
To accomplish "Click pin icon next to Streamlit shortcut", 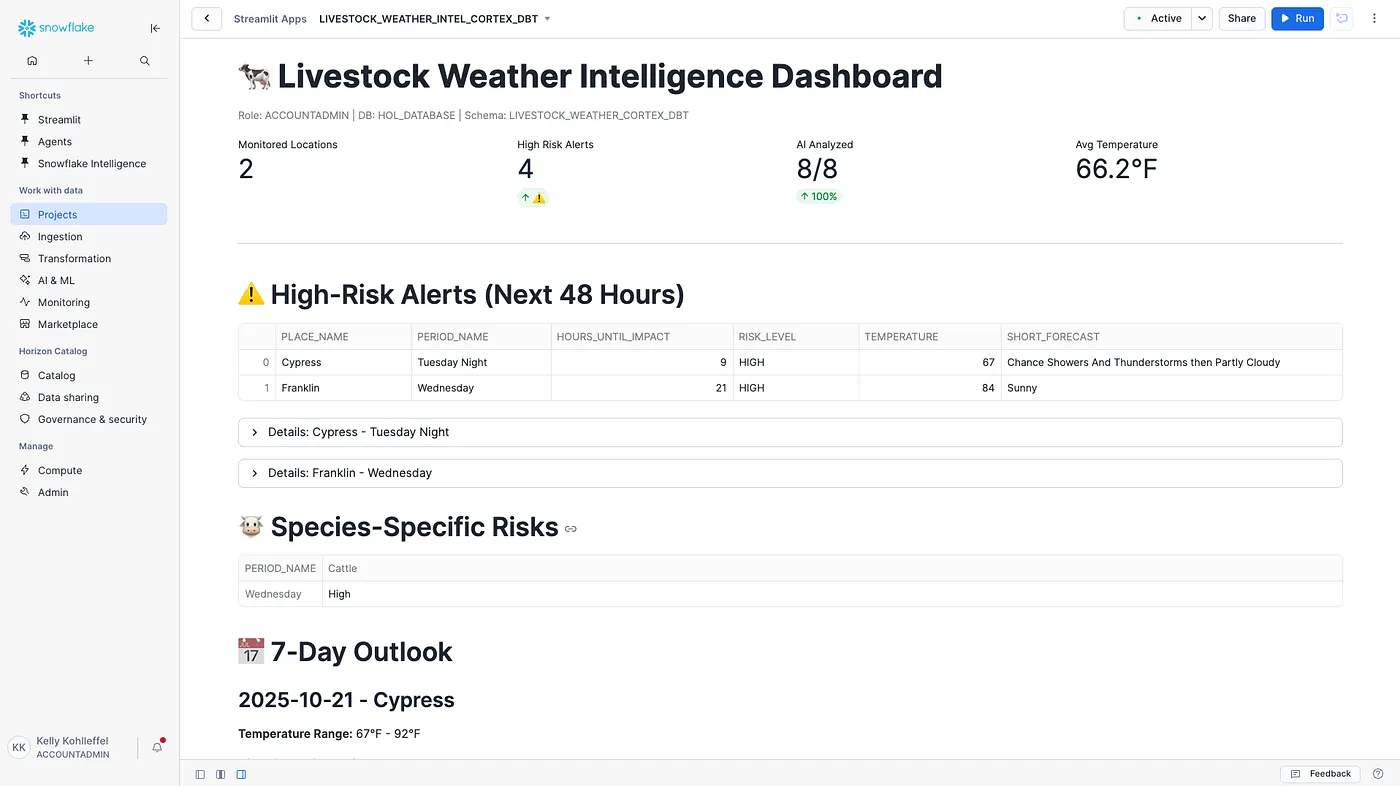I will (x=26, y=119).
